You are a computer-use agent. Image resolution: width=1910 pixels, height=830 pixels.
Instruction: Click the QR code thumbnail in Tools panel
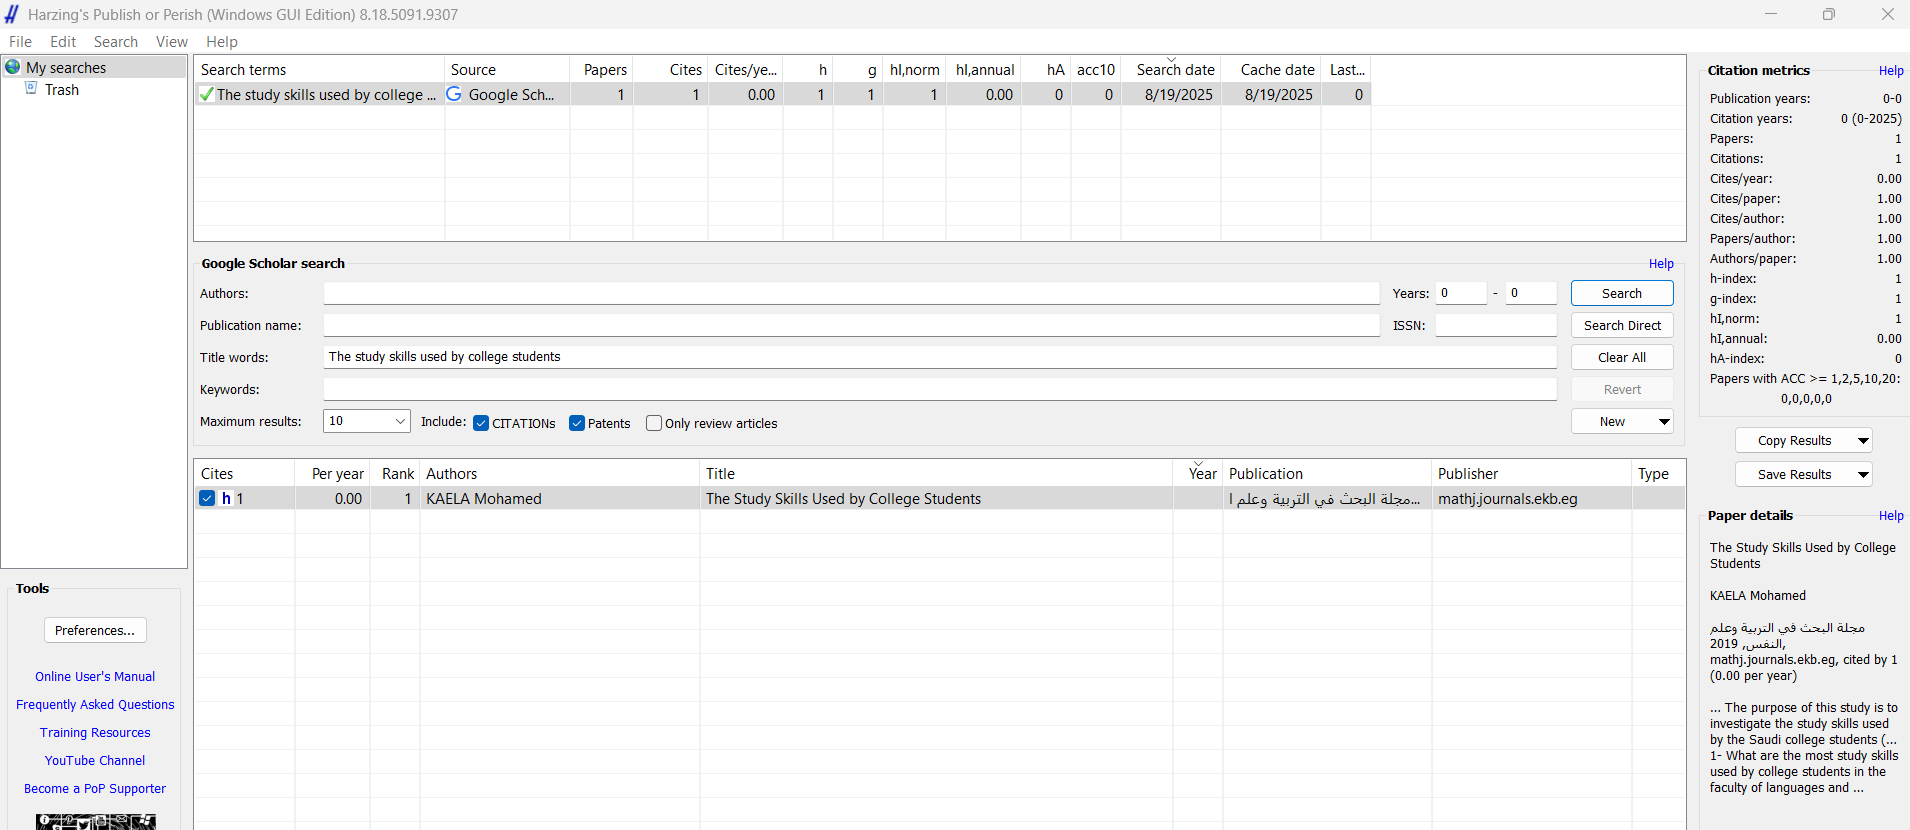pyautogui.click(x=96, y=821)
